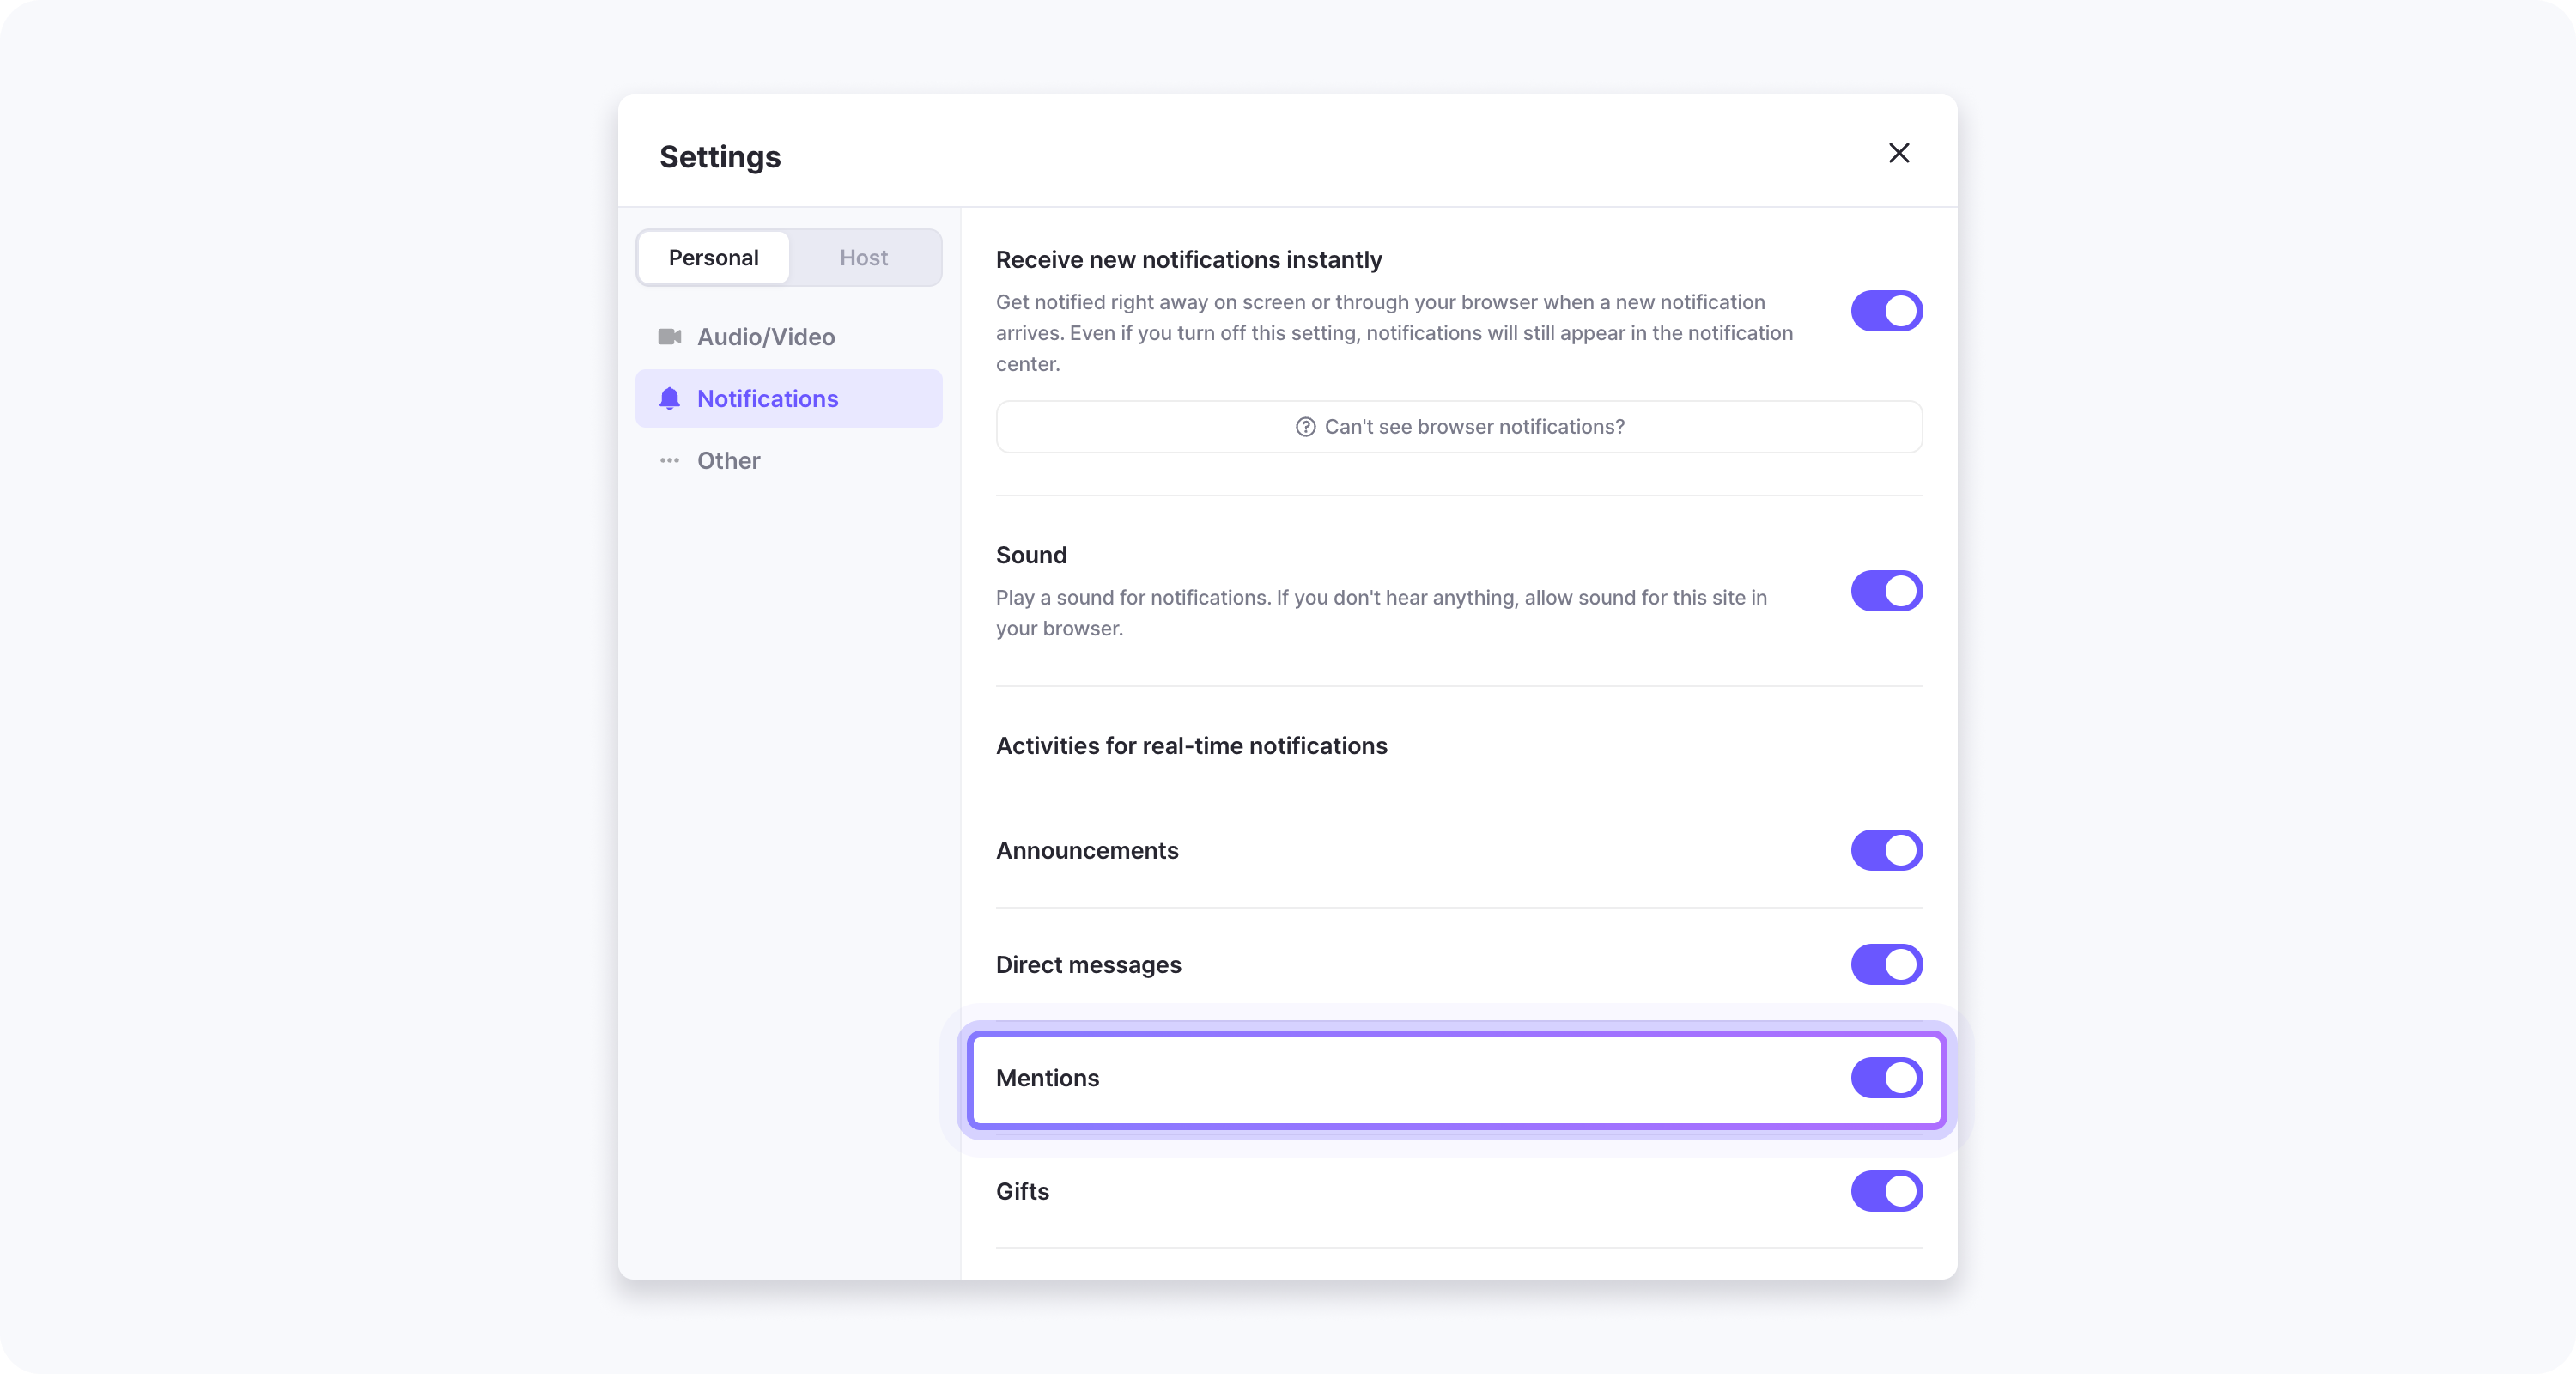The height and width of the screenshot is (1374, 2576).
Task: Click the Settings dialog title
Action: [719, 157]
